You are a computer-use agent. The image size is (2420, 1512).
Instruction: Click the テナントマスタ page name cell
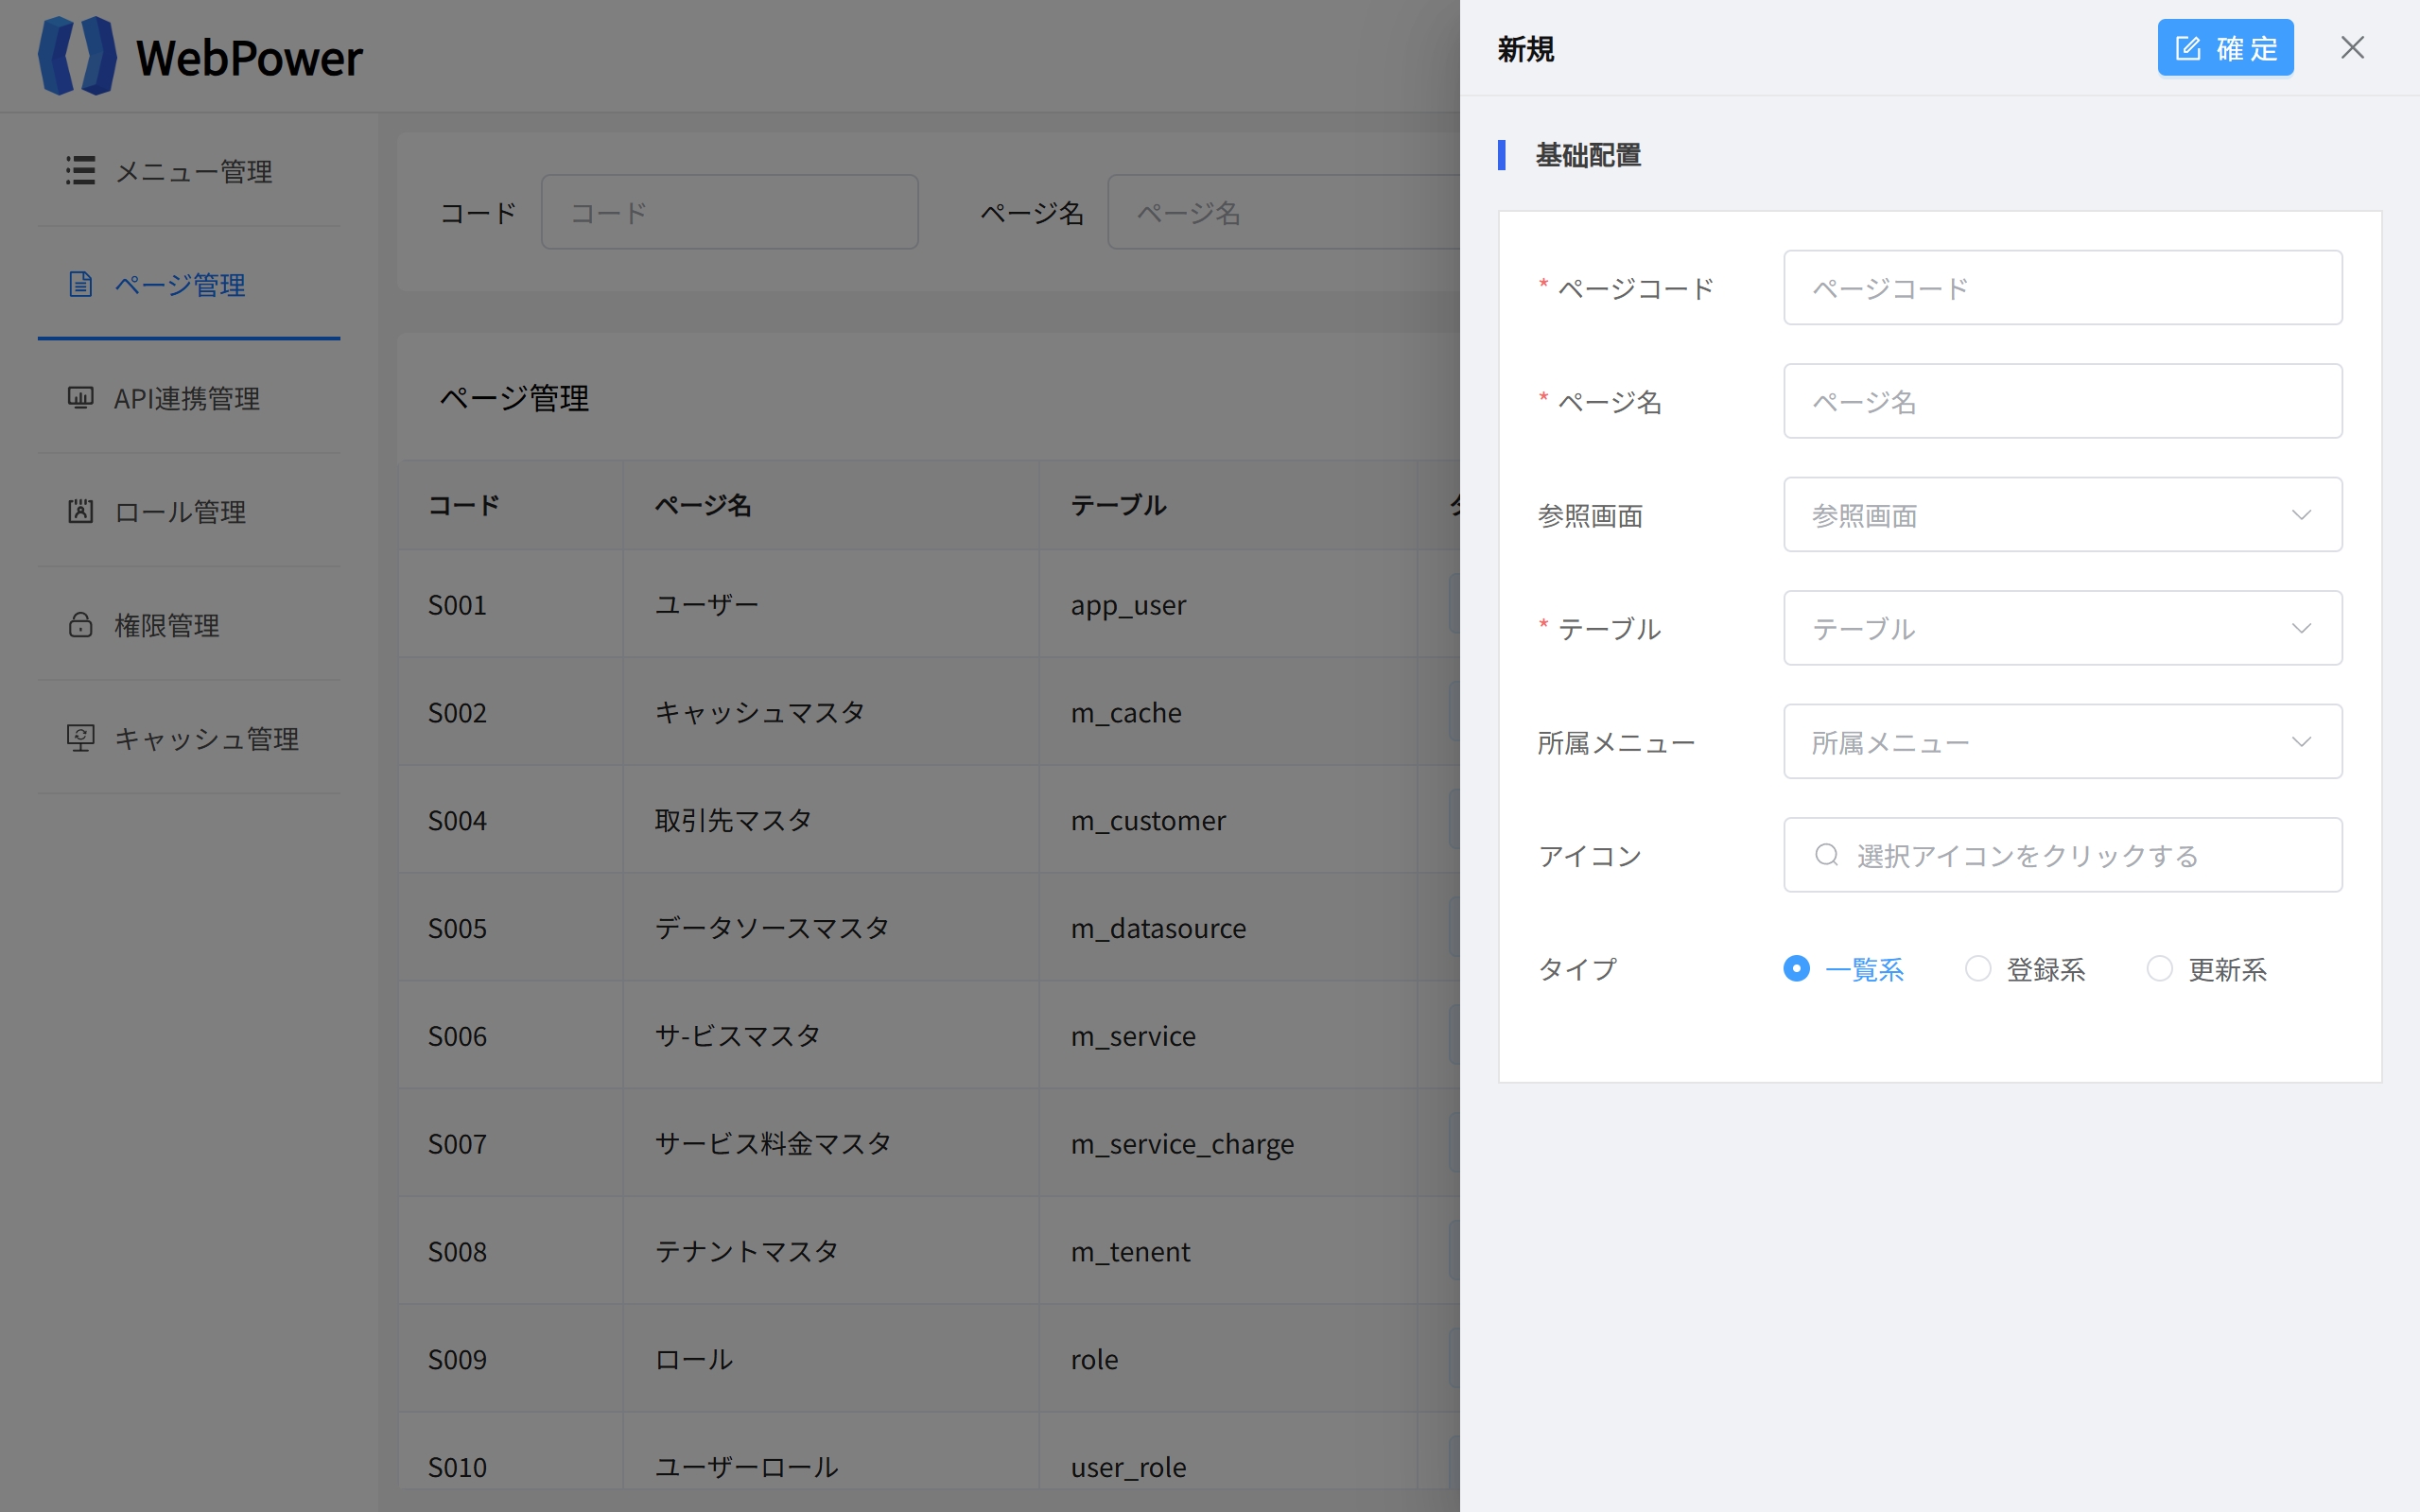tap(831, 1251)
